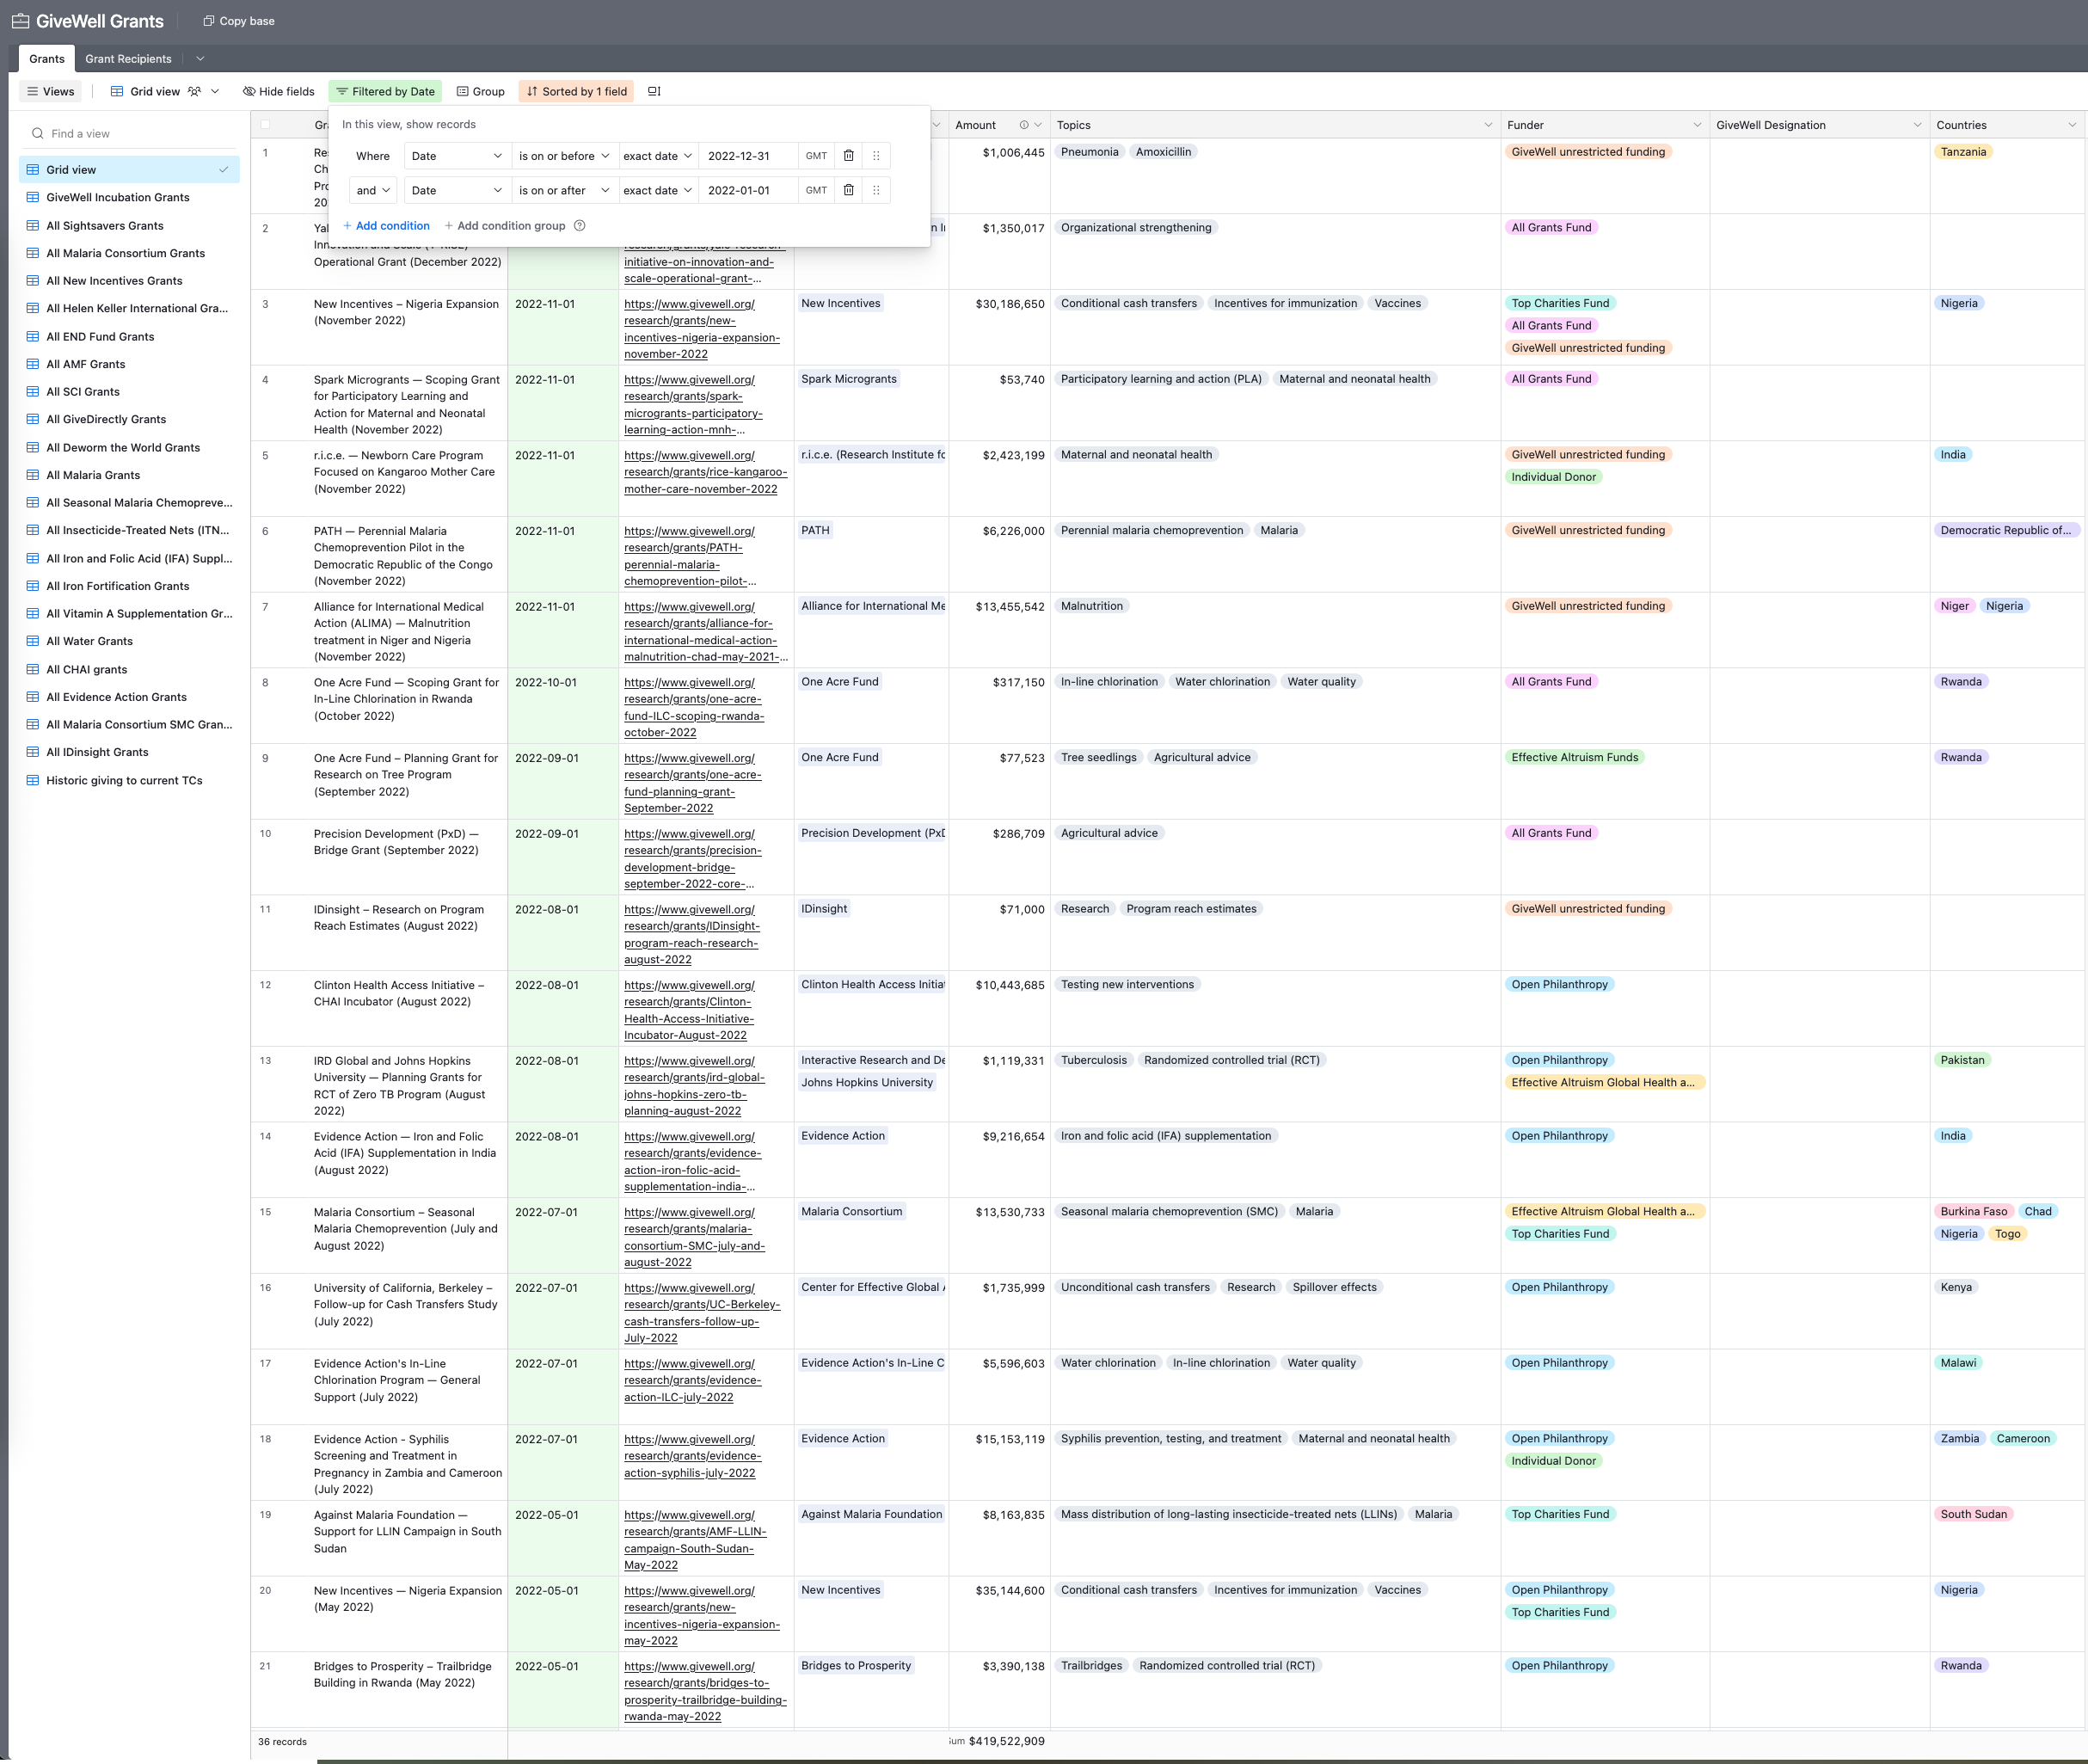The image size is (2088, 1764).
Task: Open 'exact date' dropdown in second condition
Action: pyautogui.click(x=657, y=190)
